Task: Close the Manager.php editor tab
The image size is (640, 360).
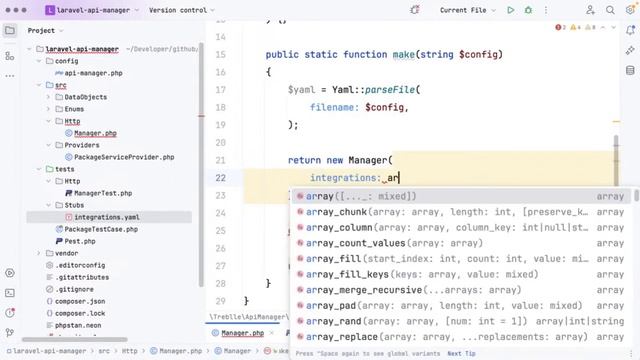Action: [272, 333]
